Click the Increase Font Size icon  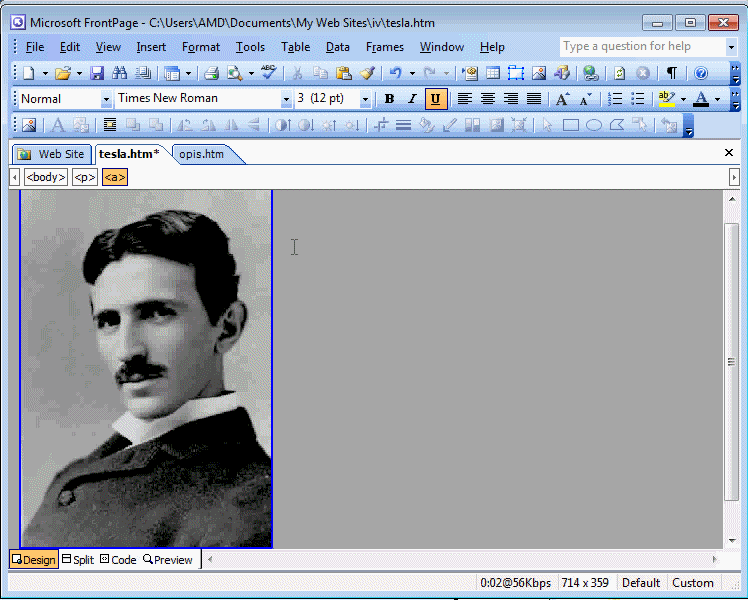coord(562,99)
